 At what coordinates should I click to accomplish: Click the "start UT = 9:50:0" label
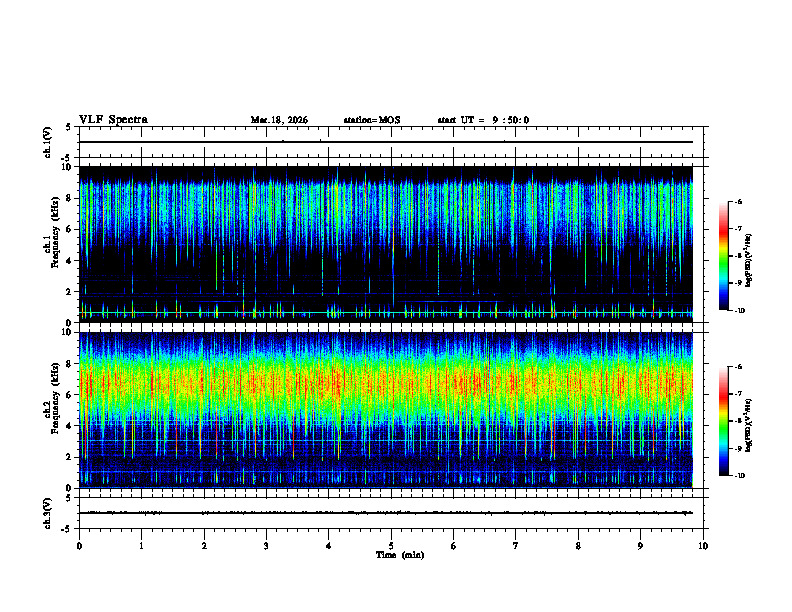click(x=483, y=120)
